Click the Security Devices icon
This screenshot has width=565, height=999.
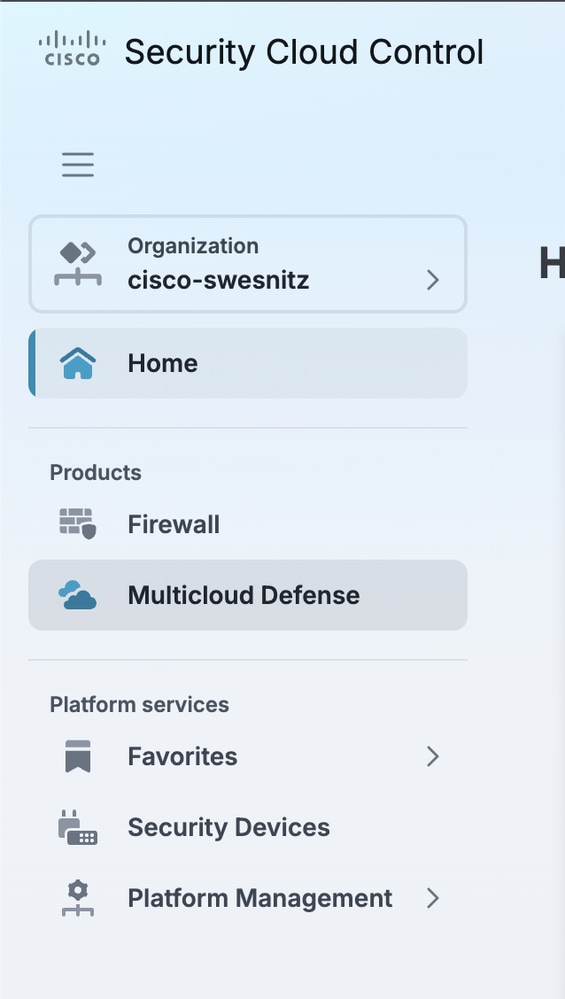click(78, 828)
